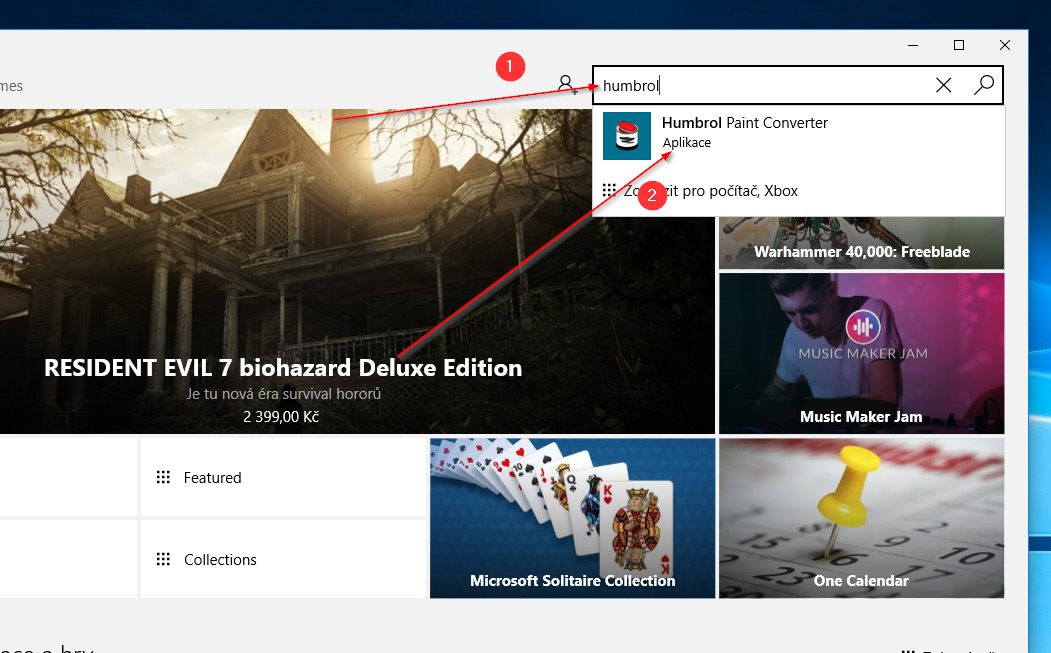The width and height of the screenshot is (1051, 653).
Task: Clear the search box with the X icon
Action: click(x=943, y=85)
